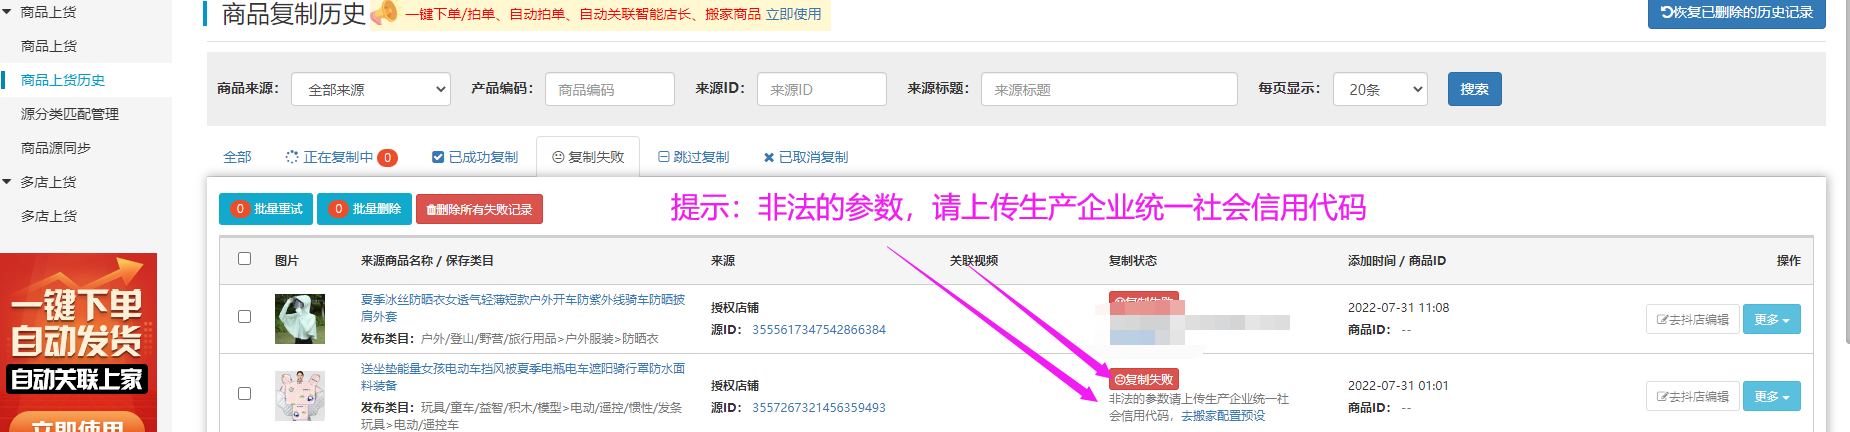The image size is (1850, 432).
Task: Open the 正在复制中 tab
Action: click(340, 157)
